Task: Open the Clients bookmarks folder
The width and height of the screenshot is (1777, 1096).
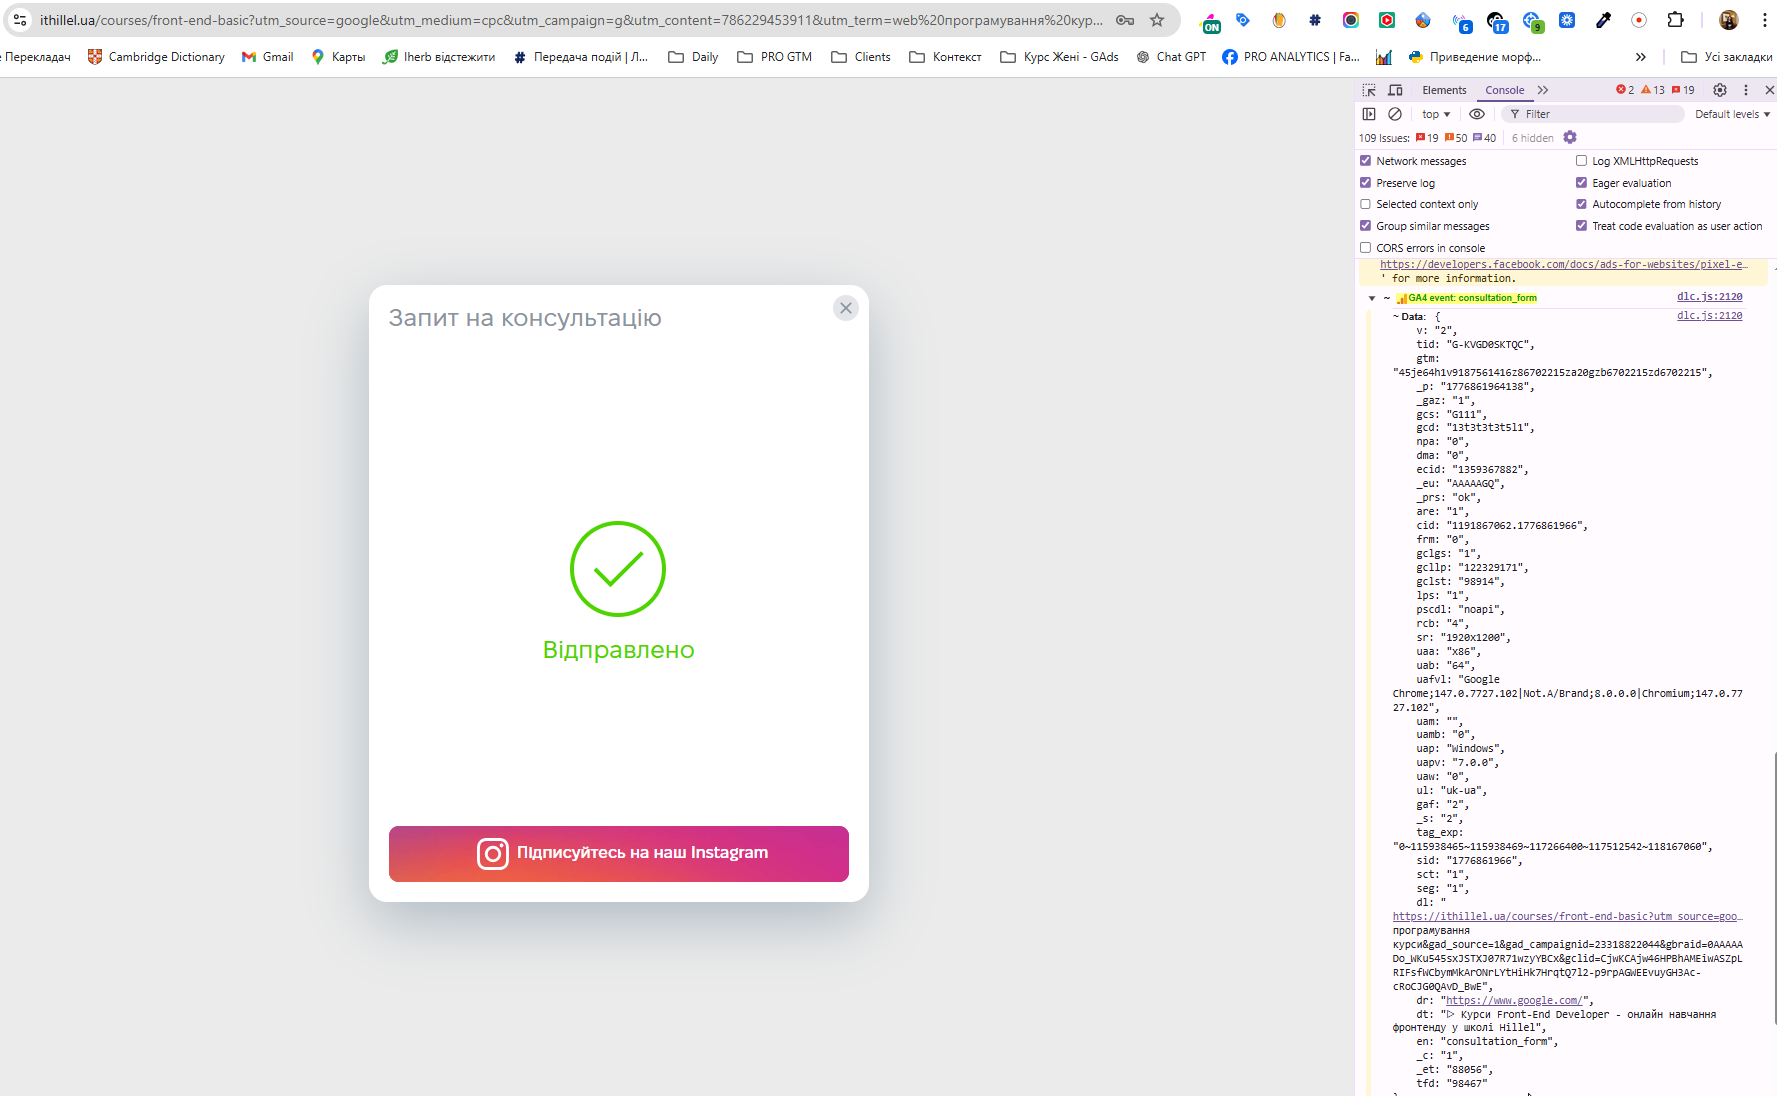Action: (861, 57)
